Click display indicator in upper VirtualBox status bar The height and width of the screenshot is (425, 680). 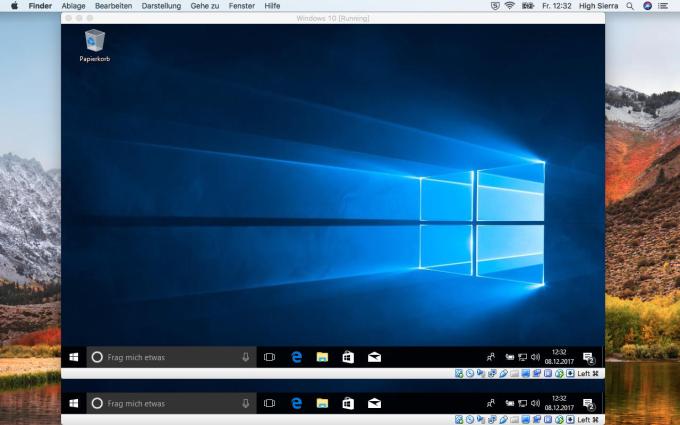526,373
